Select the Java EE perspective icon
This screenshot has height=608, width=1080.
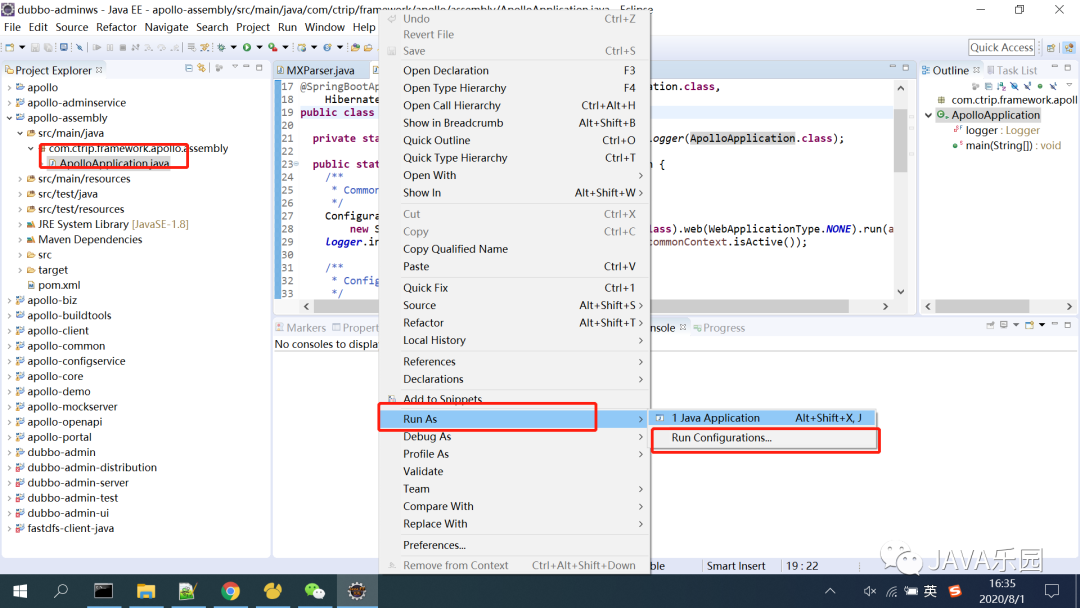pos(1069,48)
